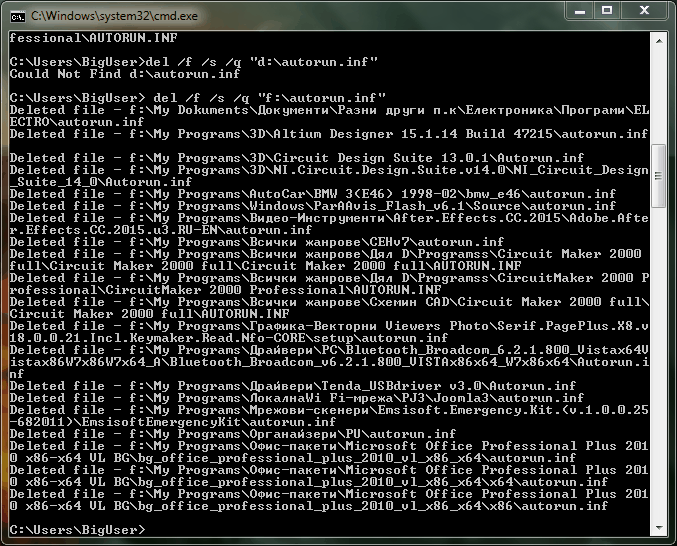Image resolution: width=677 pixels, height=546 pixels.
Task: Click the scrollbar up arrow
Action: pos(659,41)
